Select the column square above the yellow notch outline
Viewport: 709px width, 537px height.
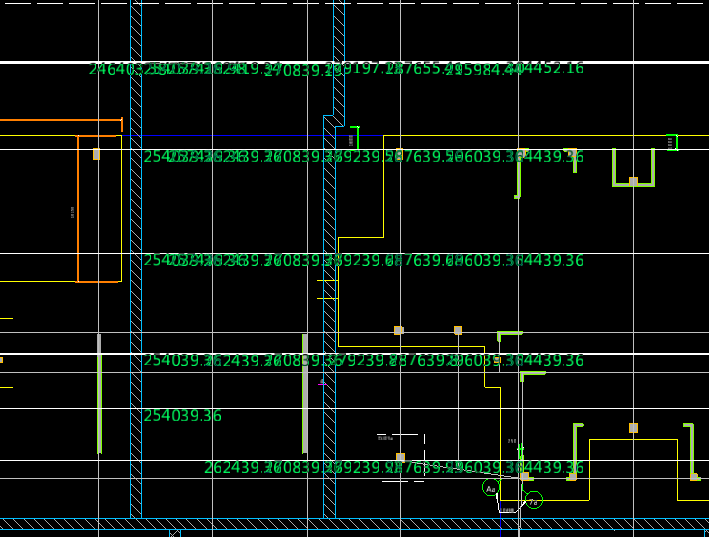pos(633,428)
